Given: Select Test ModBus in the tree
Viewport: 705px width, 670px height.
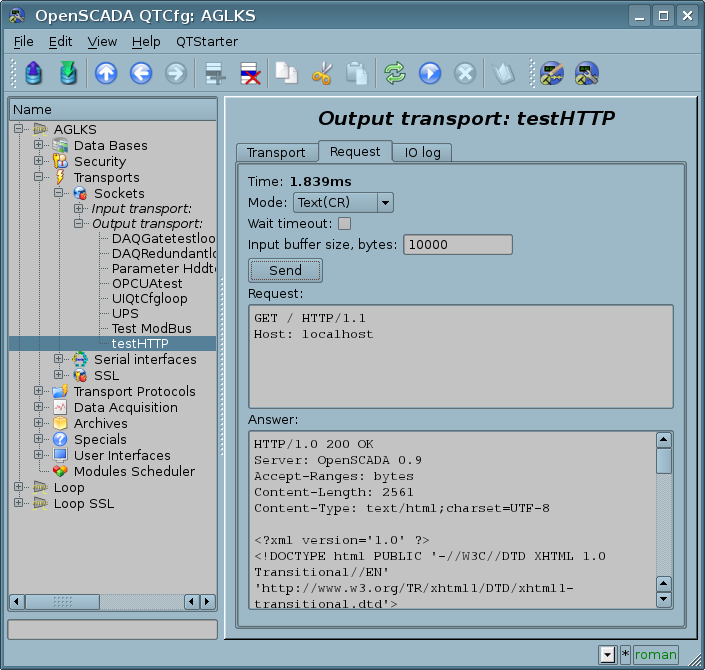Looking at the screenshot, I should (x=151, y=328).
